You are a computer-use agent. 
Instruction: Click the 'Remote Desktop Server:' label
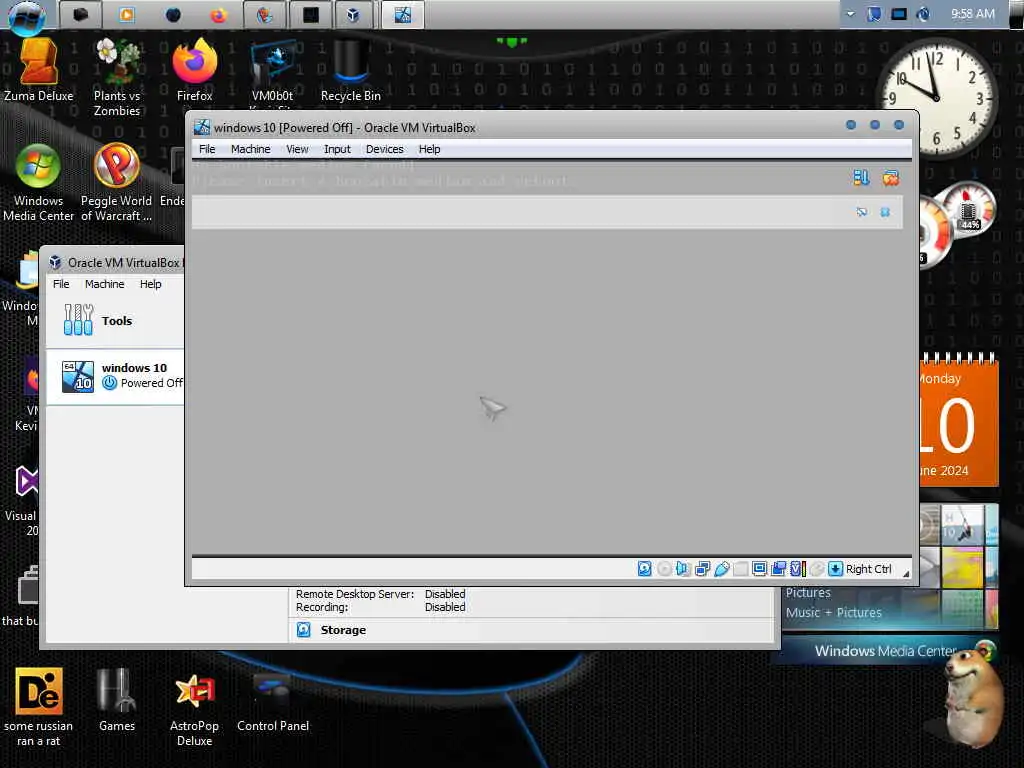point(355,594)
